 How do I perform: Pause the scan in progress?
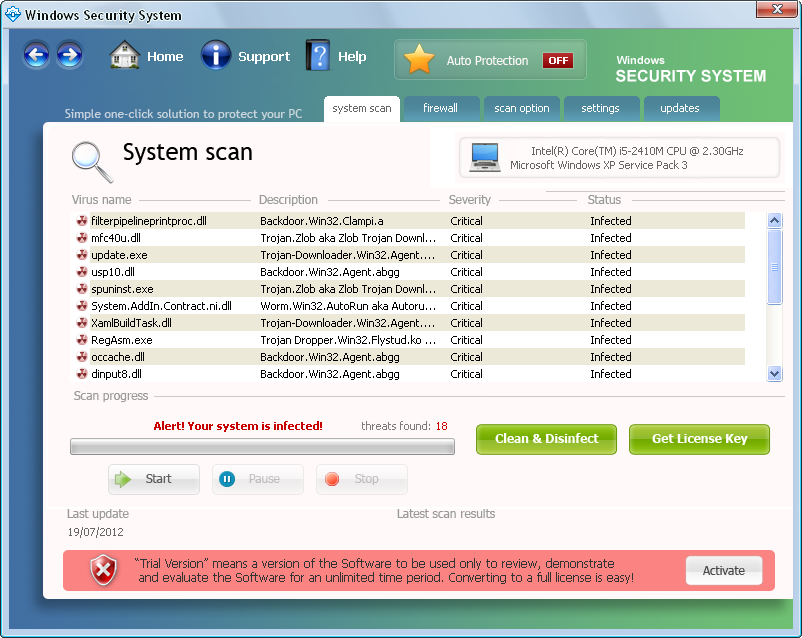click(x=257, y=479)
